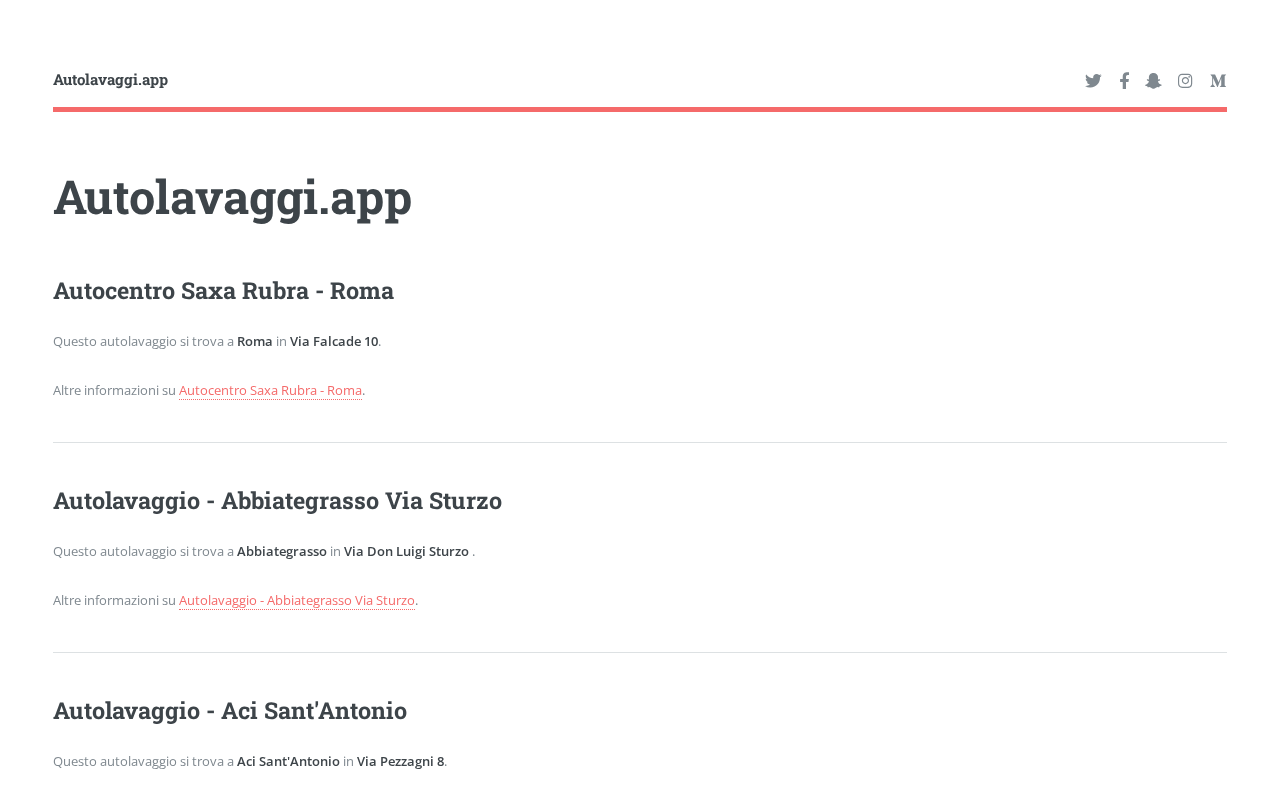Click the 'Autolavaggio - Aci Sant'Antonio' heading
The height and width of the screenshot is (800, 1280).
230,711
